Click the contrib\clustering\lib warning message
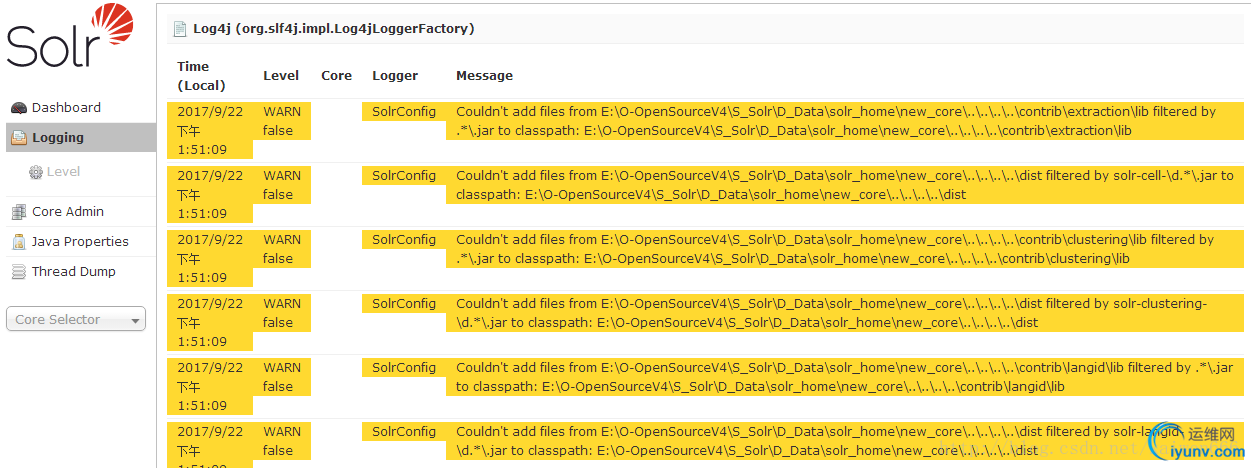 [845, 249]
